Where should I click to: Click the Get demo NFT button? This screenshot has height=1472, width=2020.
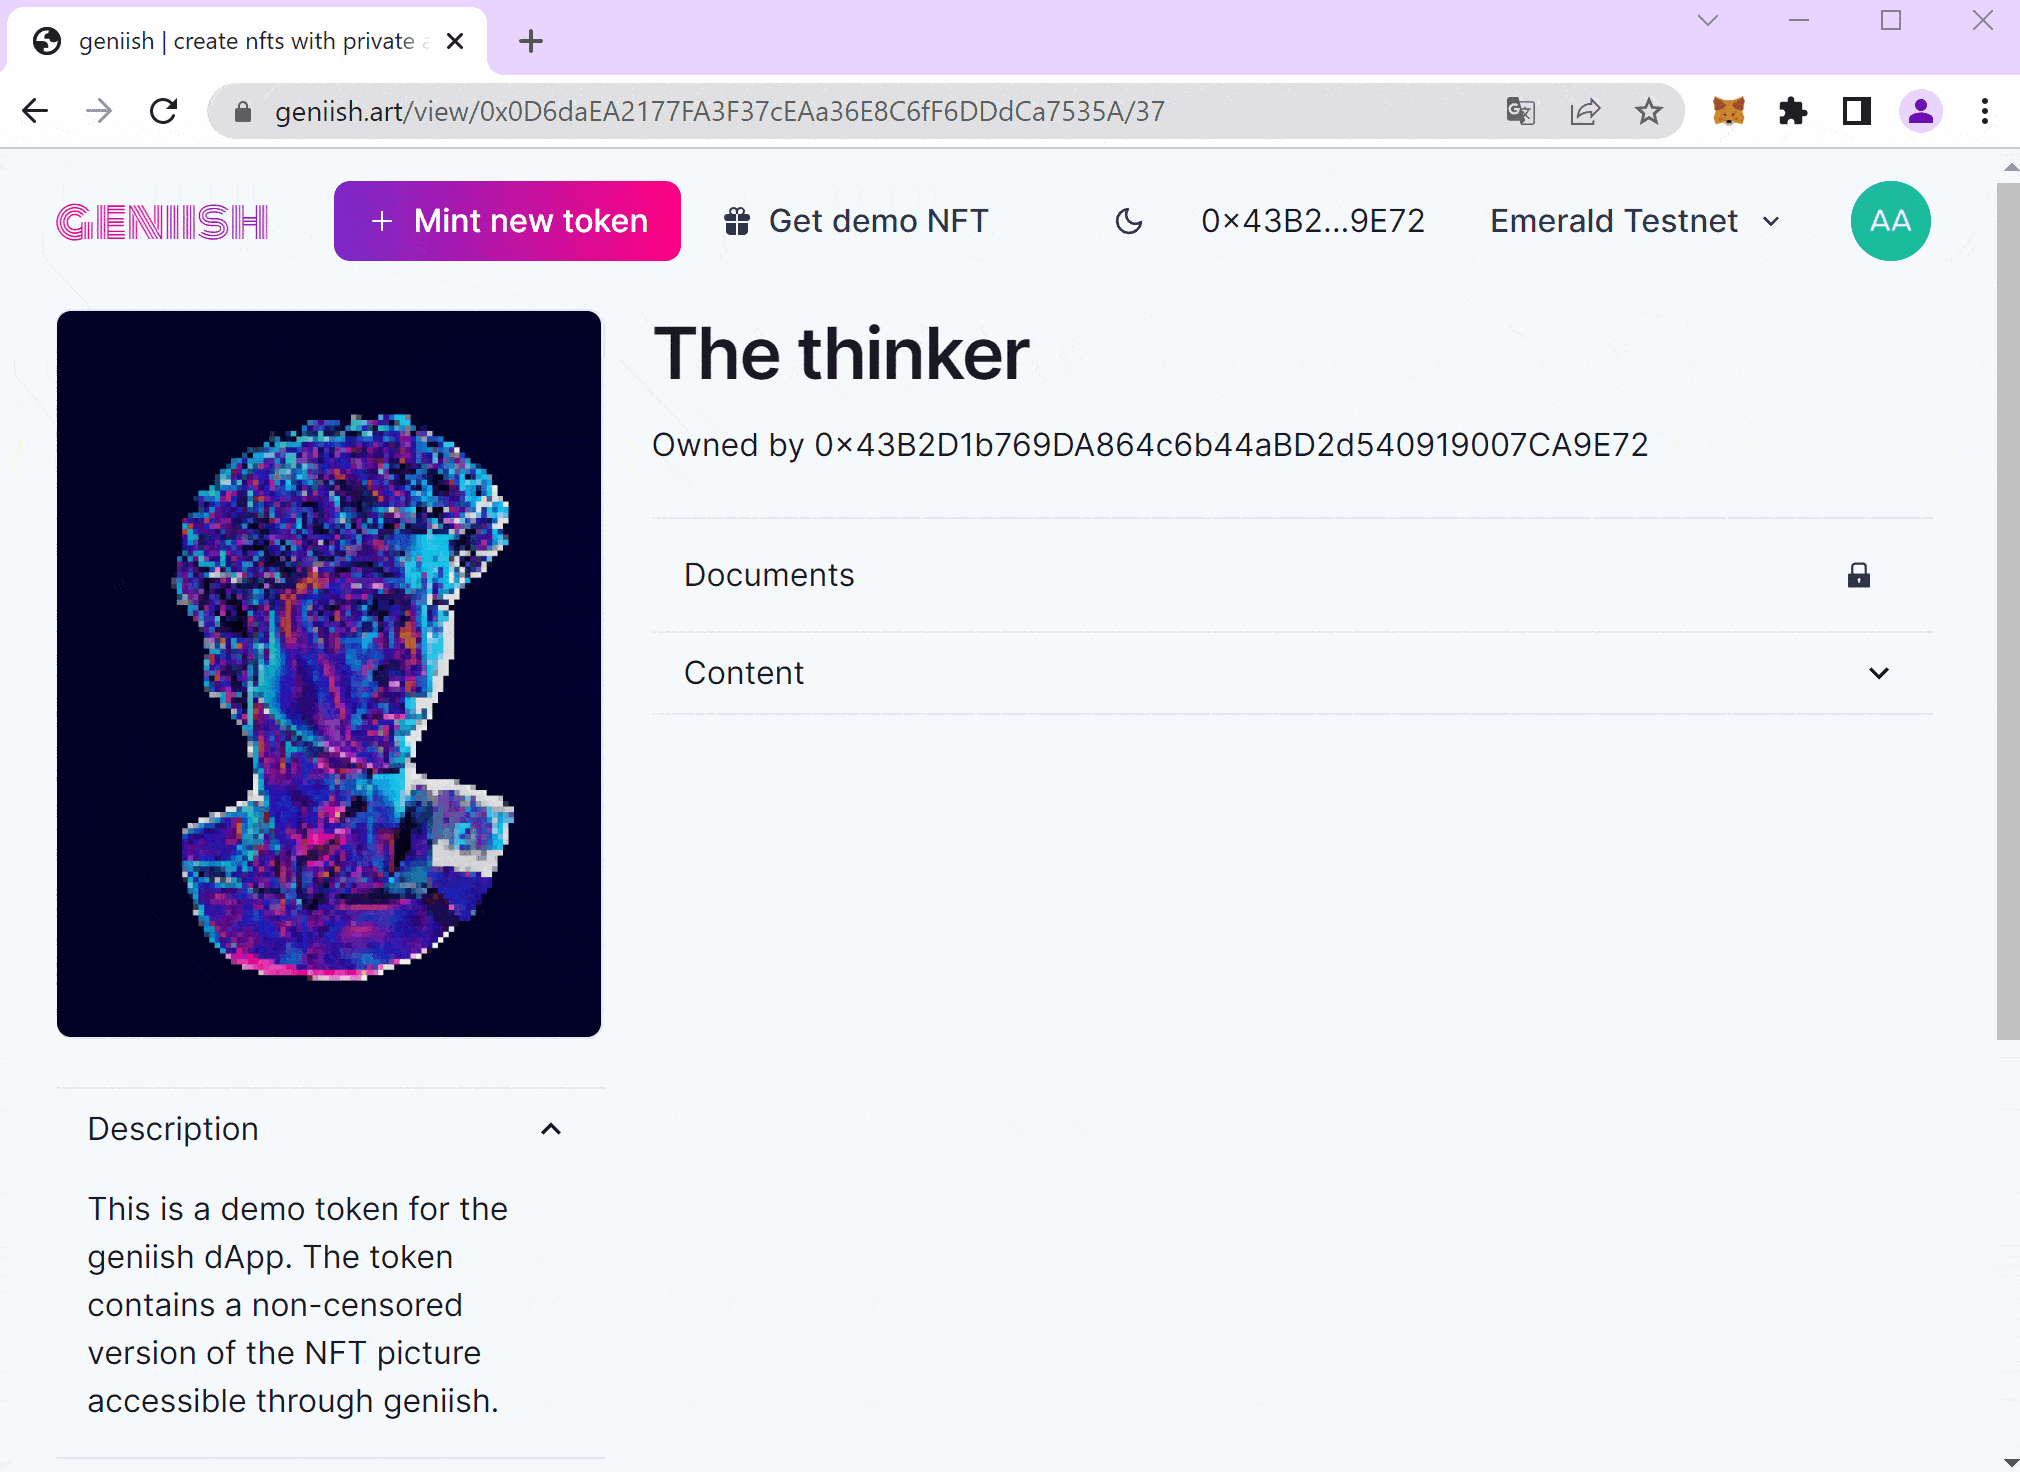tap(856, 221)
